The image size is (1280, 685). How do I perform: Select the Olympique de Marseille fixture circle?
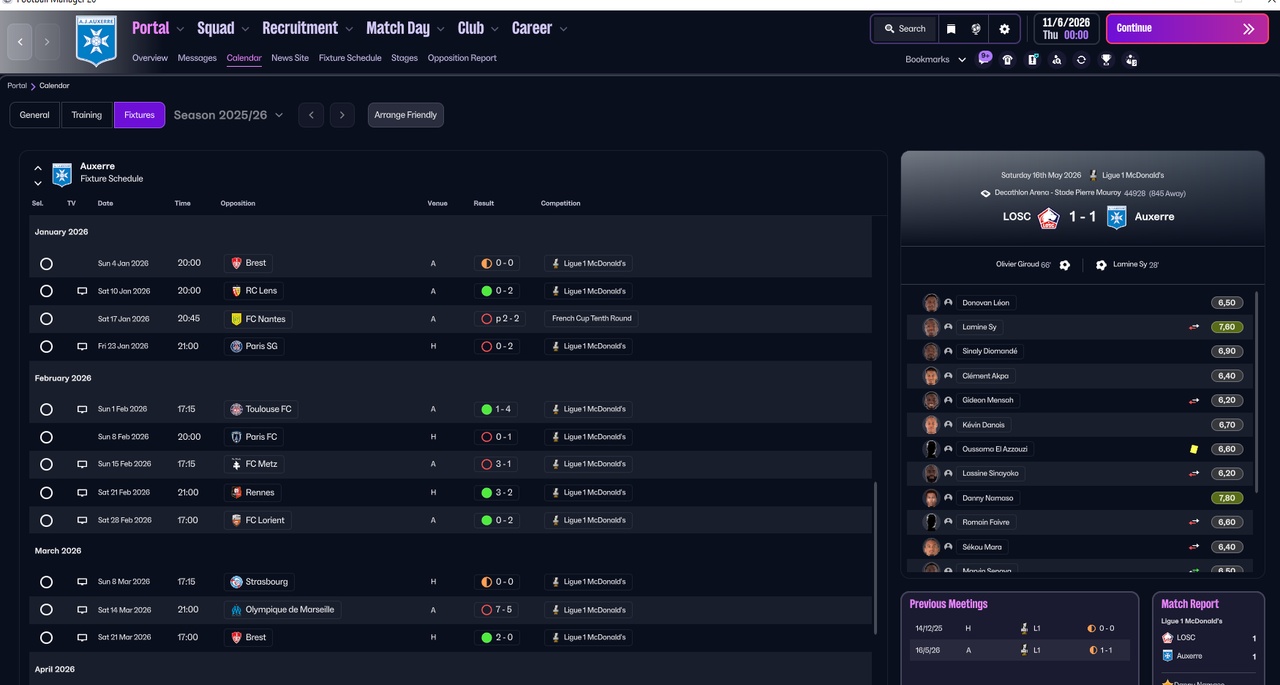[x=46, y=610]
